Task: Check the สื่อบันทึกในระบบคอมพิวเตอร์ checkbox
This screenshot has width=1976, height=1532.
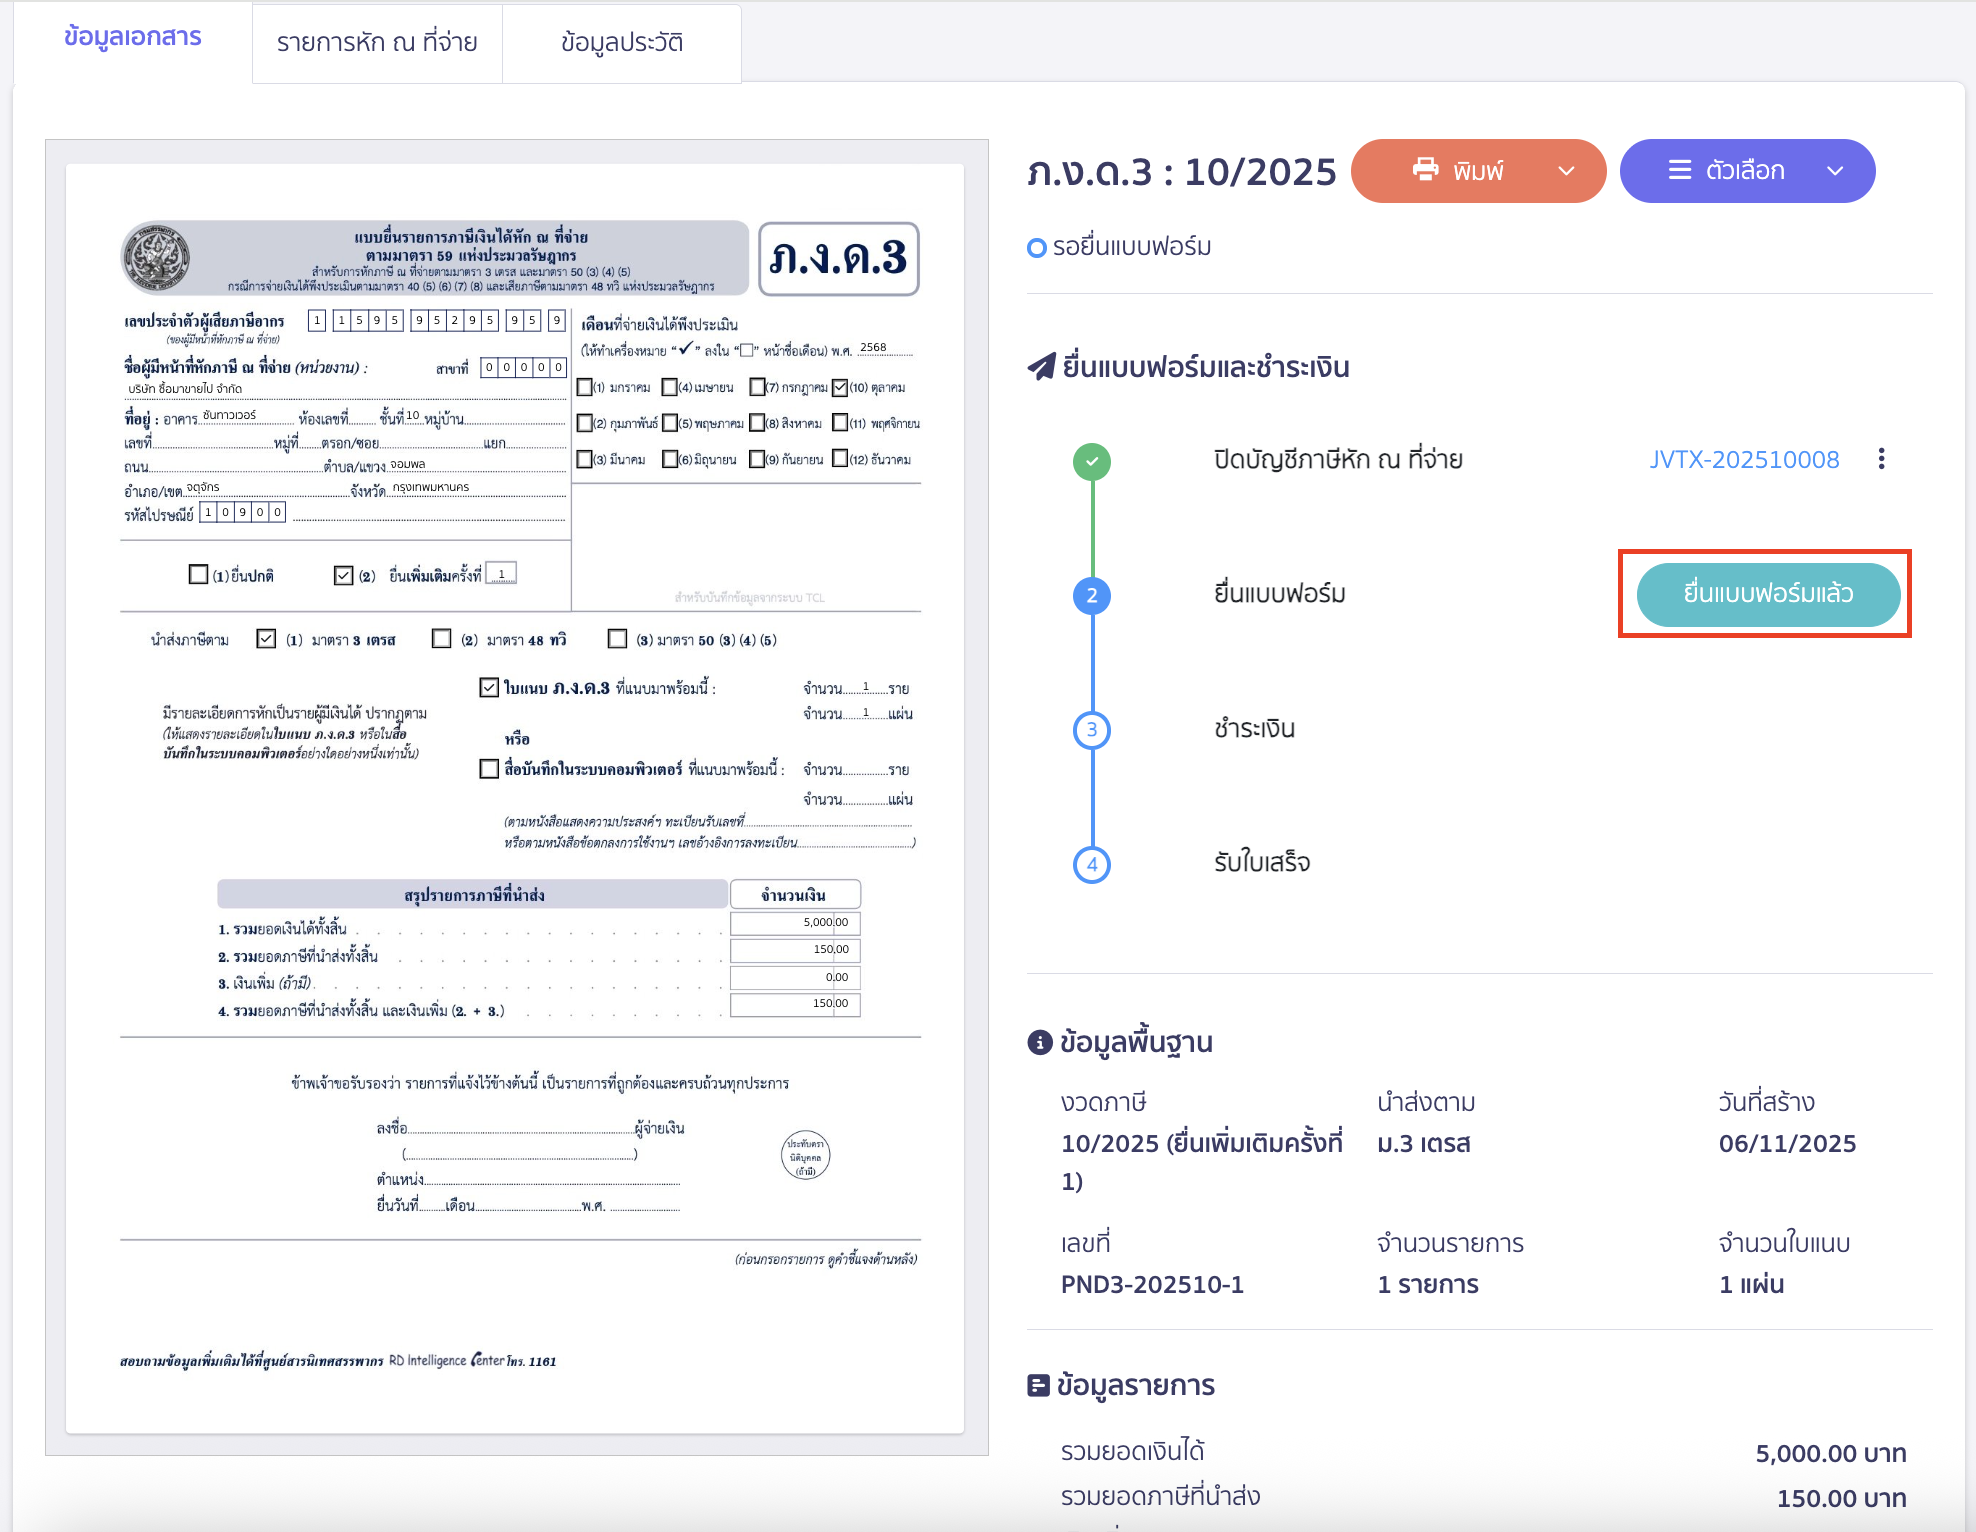Action: click(487, 770)
